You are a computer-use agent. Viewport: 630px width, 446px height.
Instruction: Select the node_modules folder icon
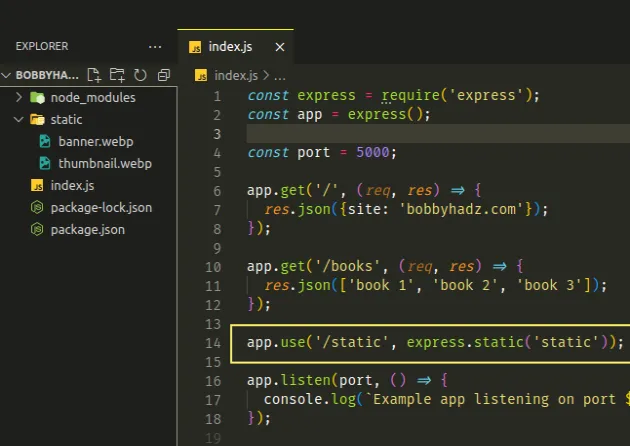pyautogui.click(x=37, y=97)
